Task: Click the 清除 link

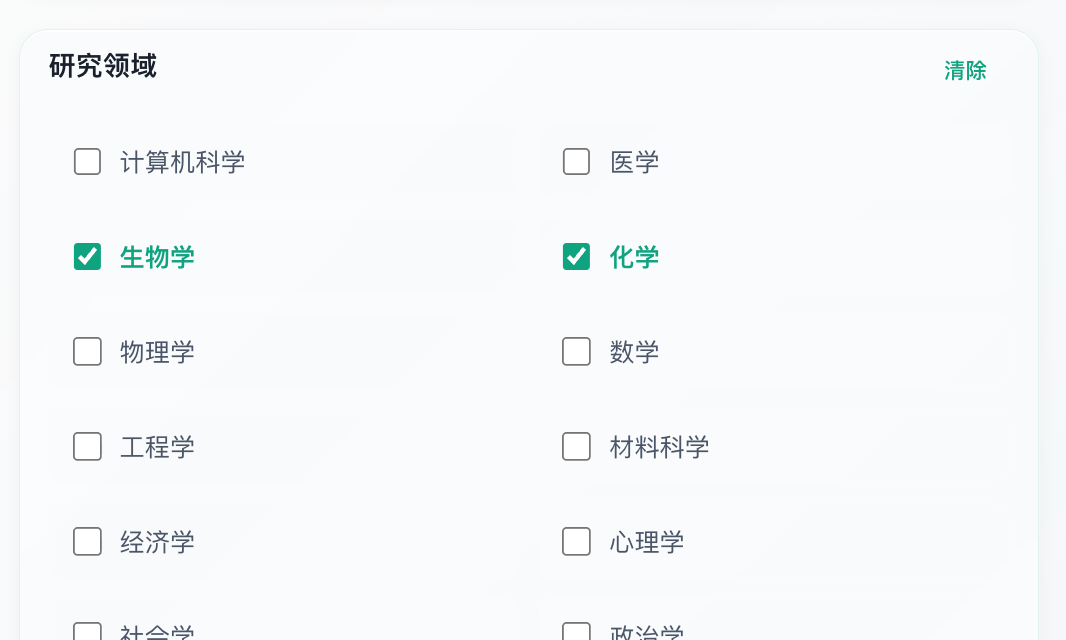Action: pyautogui.click(x=965, y=71)
